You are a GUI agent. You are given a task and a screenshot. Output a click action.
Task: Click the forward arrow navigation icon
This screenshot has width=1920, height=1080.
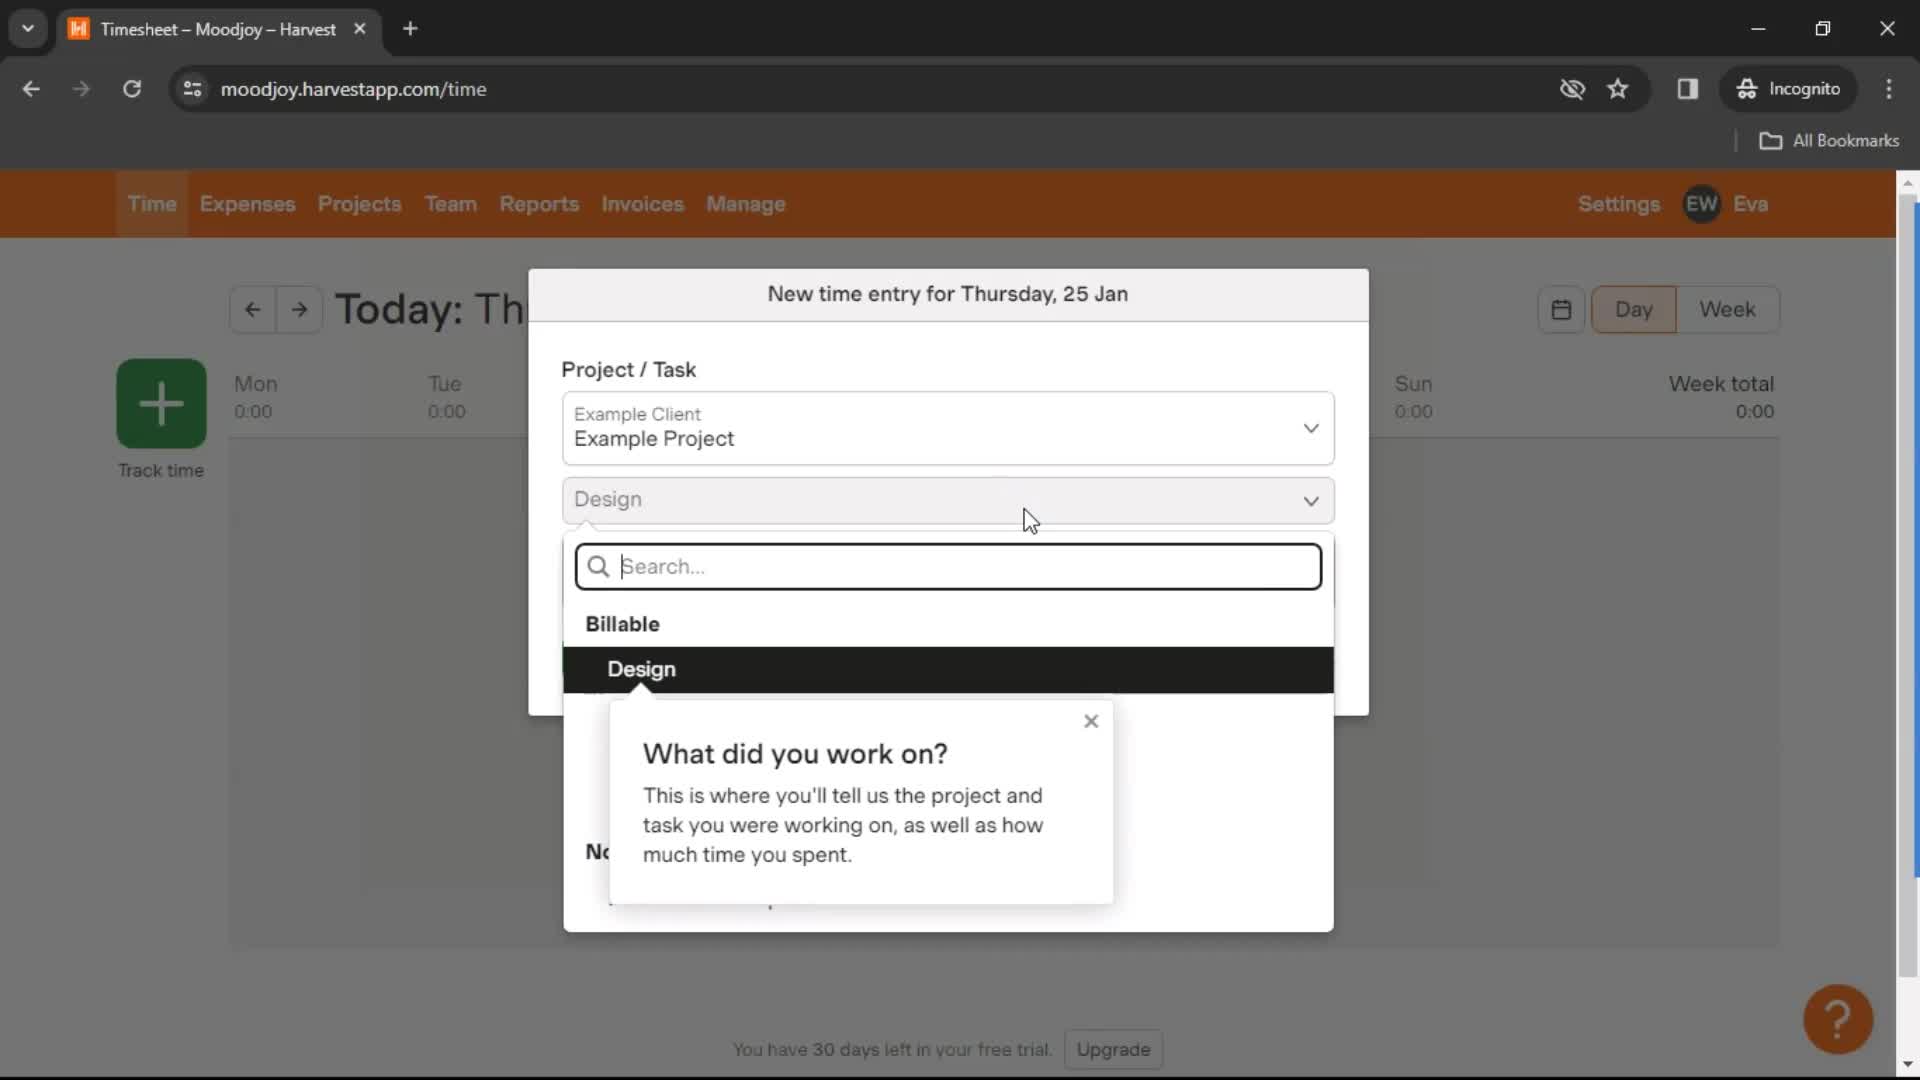298,309
